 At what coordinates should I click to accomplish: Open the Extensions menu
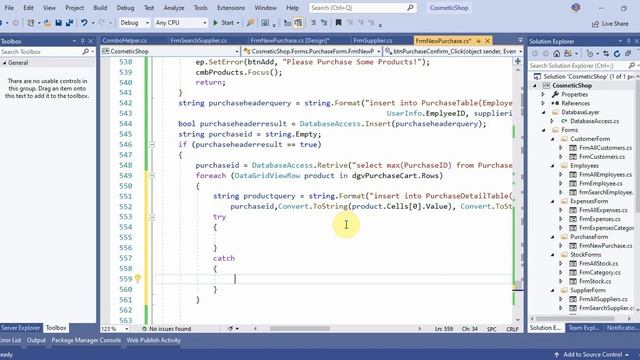point(231,8)
